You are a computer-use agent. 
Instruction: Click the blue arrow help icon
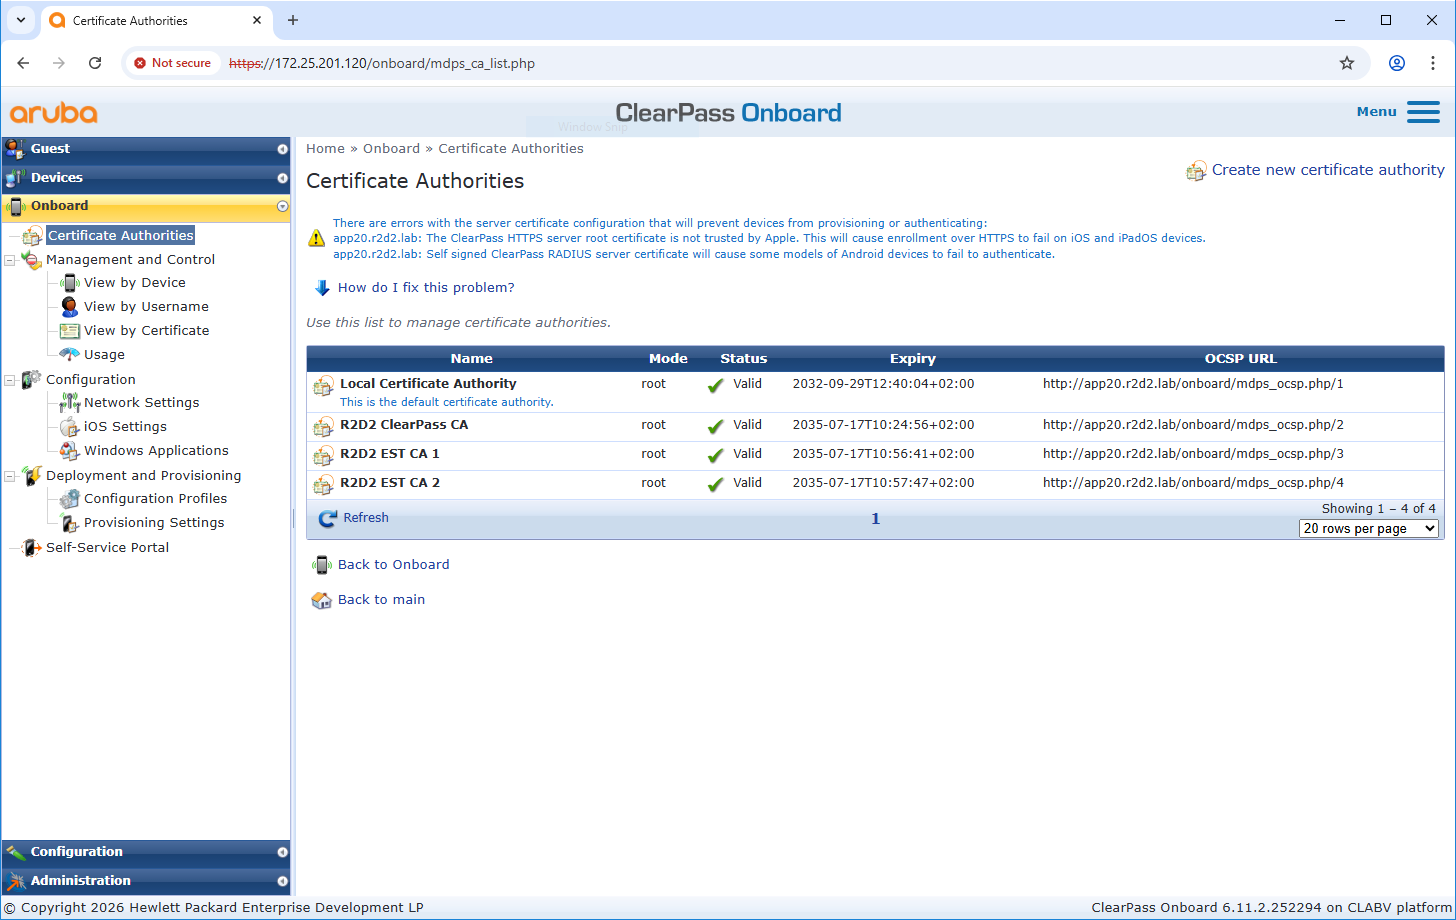point(322,288)
